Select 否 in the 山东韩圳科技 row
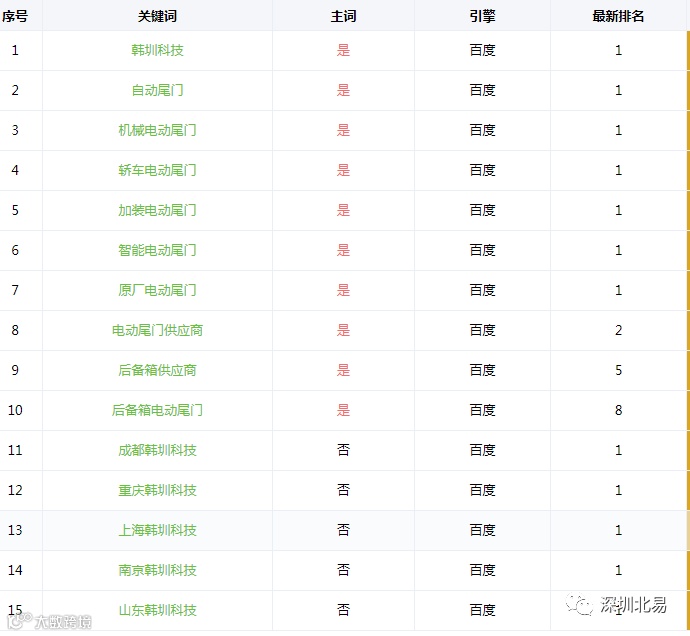The width and height of the screenshot is (690, 636). pyautogui.click(x=343, y=610)
